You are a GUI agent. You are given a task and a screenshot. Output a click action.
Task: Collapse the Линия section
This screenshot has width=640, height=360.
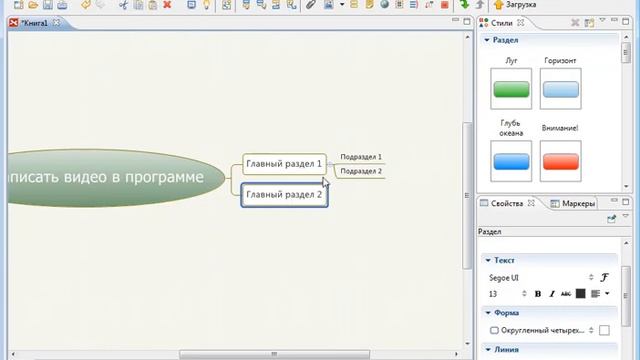pyautogui.click(x=488, y=349)
